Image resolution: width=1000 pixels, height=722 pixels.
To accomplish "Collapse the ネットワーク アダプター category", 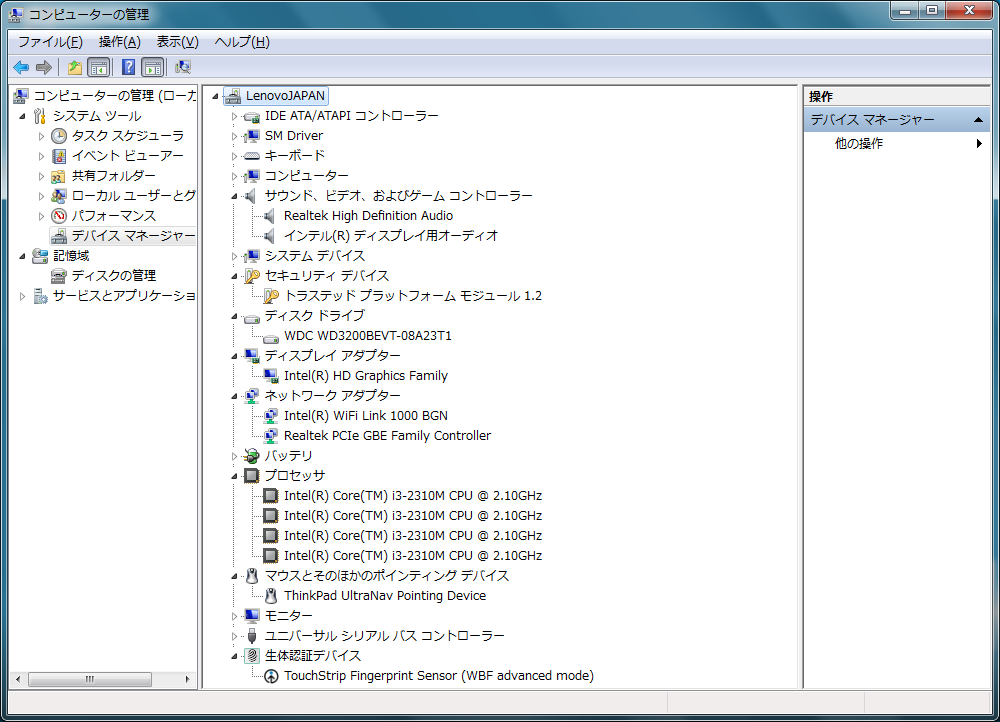I will (234, 396).
